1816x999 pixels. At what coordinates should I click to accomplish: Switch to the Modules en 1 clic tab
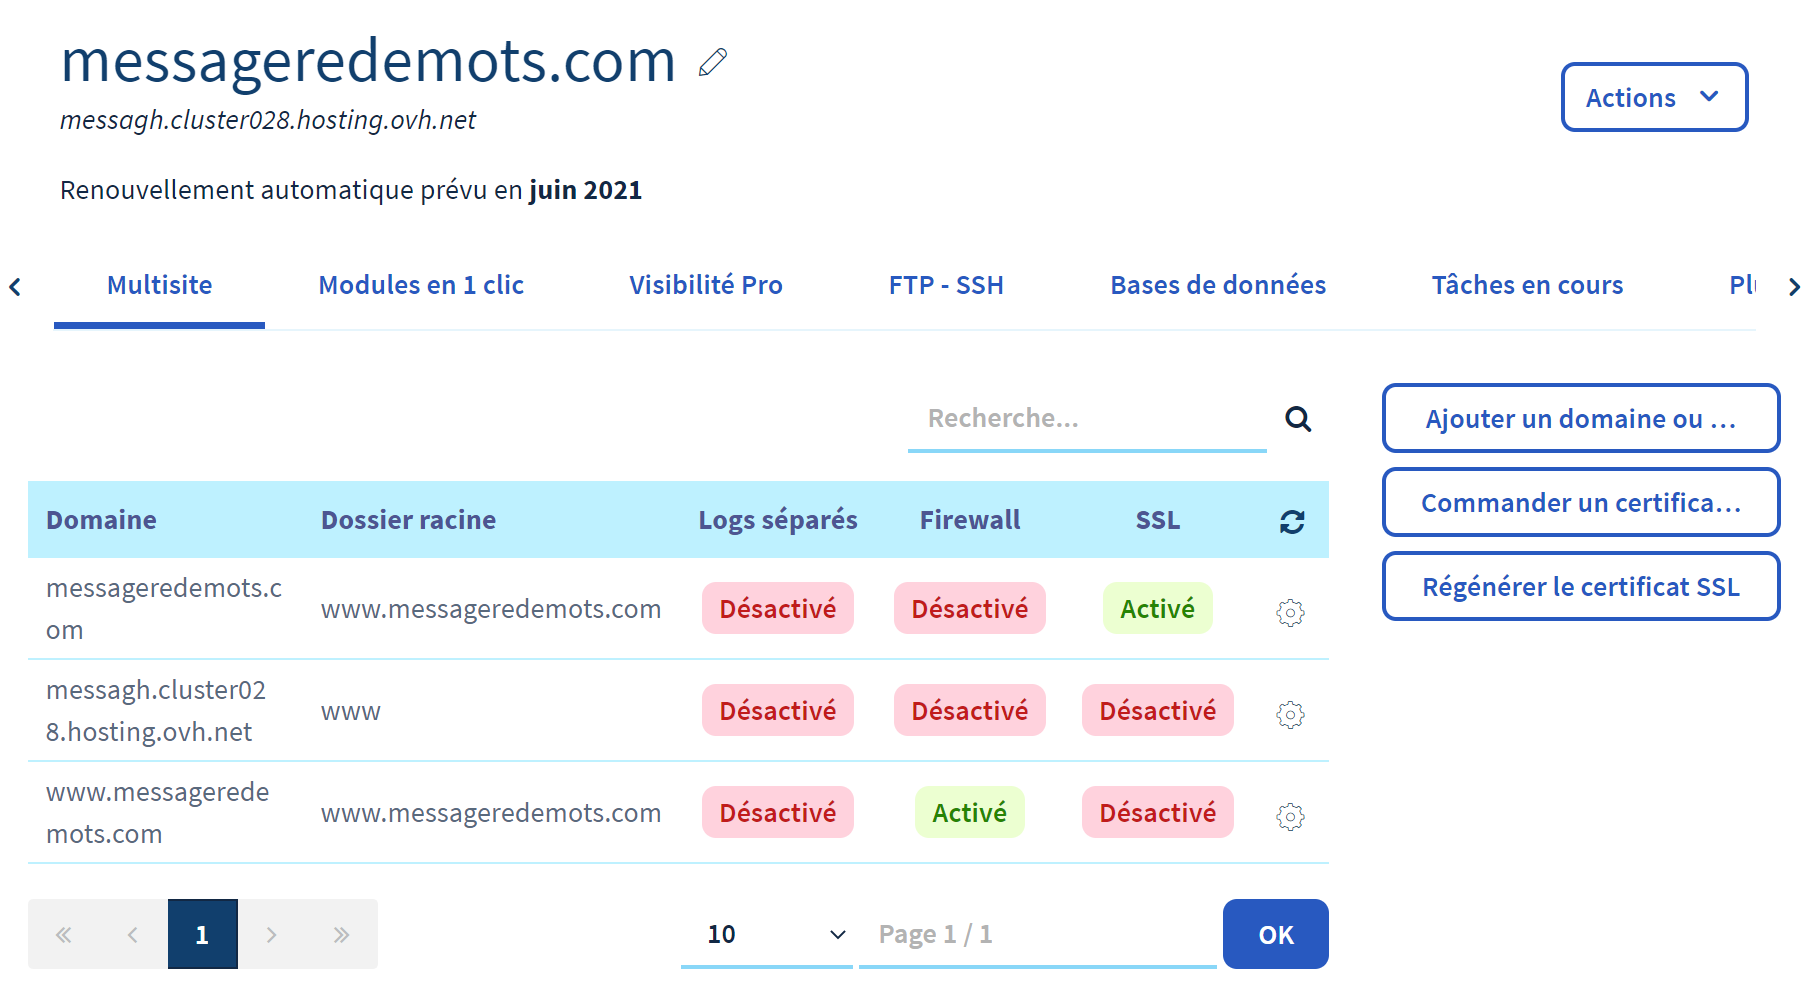click(x=421, y=286)
